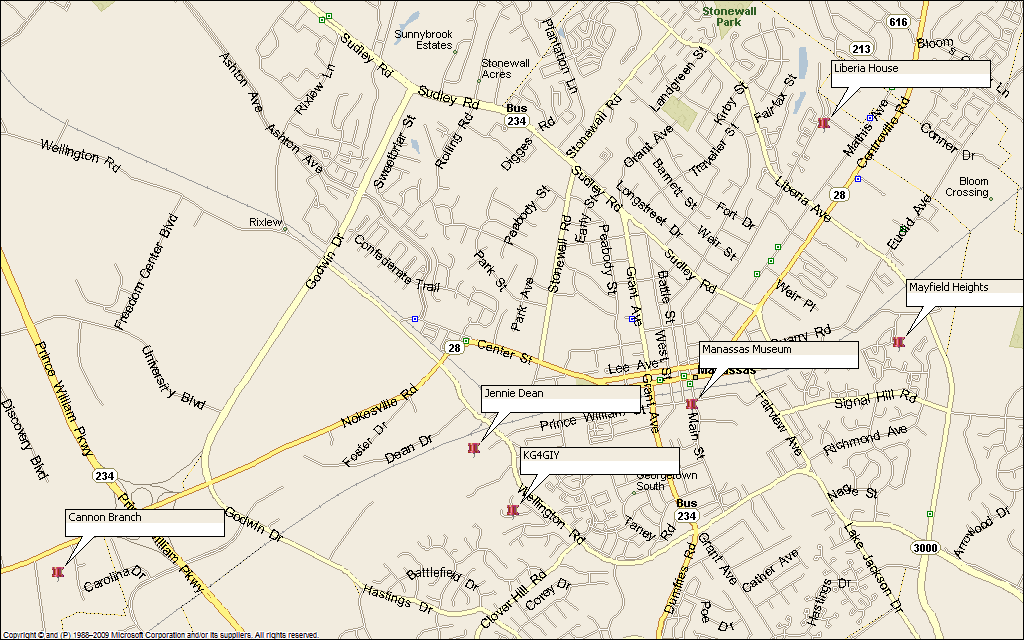Click the Cannon Branch callout label
The height and width of the screenshot is (640, 1024).
[145, 523]
